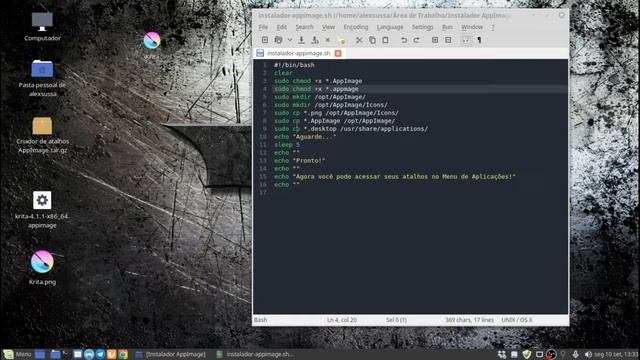Click the microphone tray icon
Viewport: 640px width, 360px height.
[576, 354]
